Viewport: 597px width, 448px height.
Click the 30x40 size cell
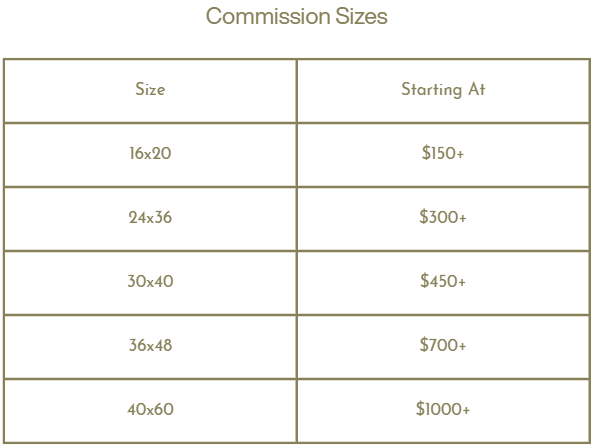[x=150, y=281]
